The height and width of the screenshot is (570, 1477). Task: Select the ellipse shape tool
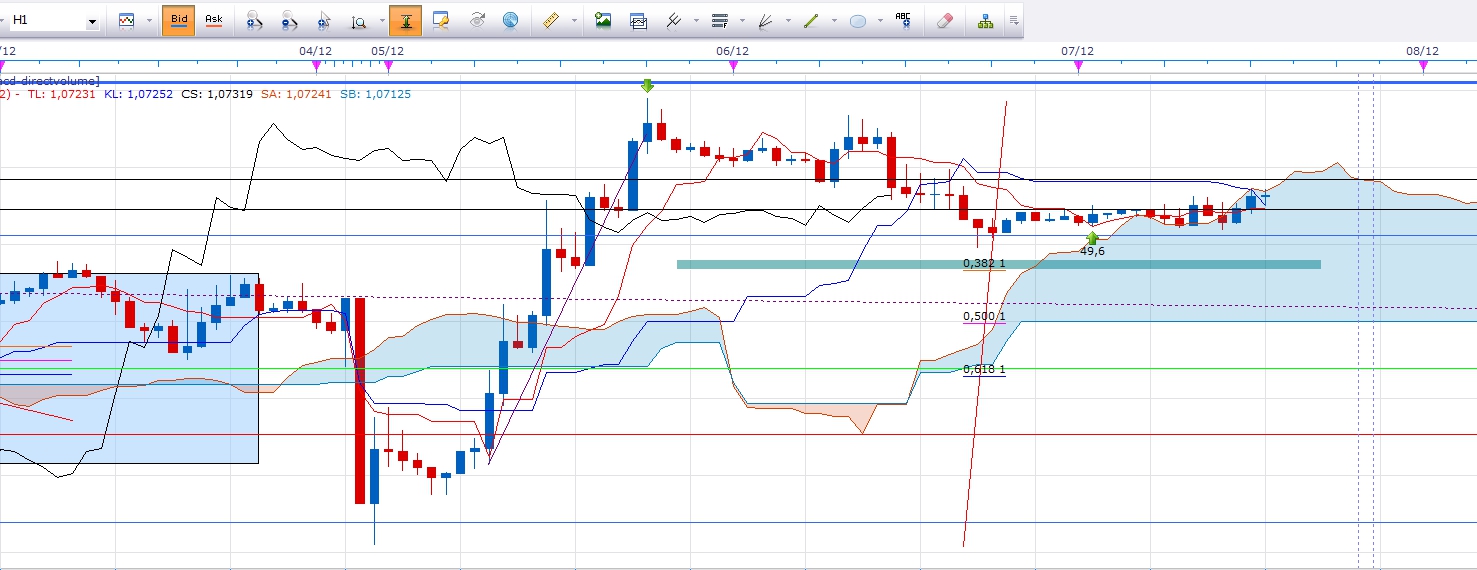(857, 21)
